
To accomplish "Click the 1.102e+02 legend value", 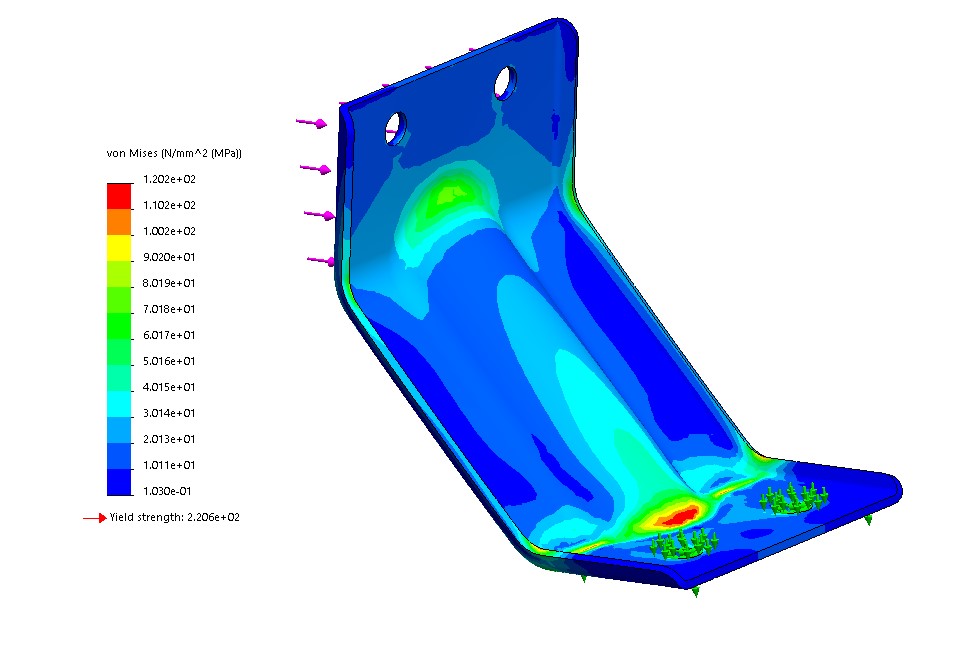I will pos(169,205).
